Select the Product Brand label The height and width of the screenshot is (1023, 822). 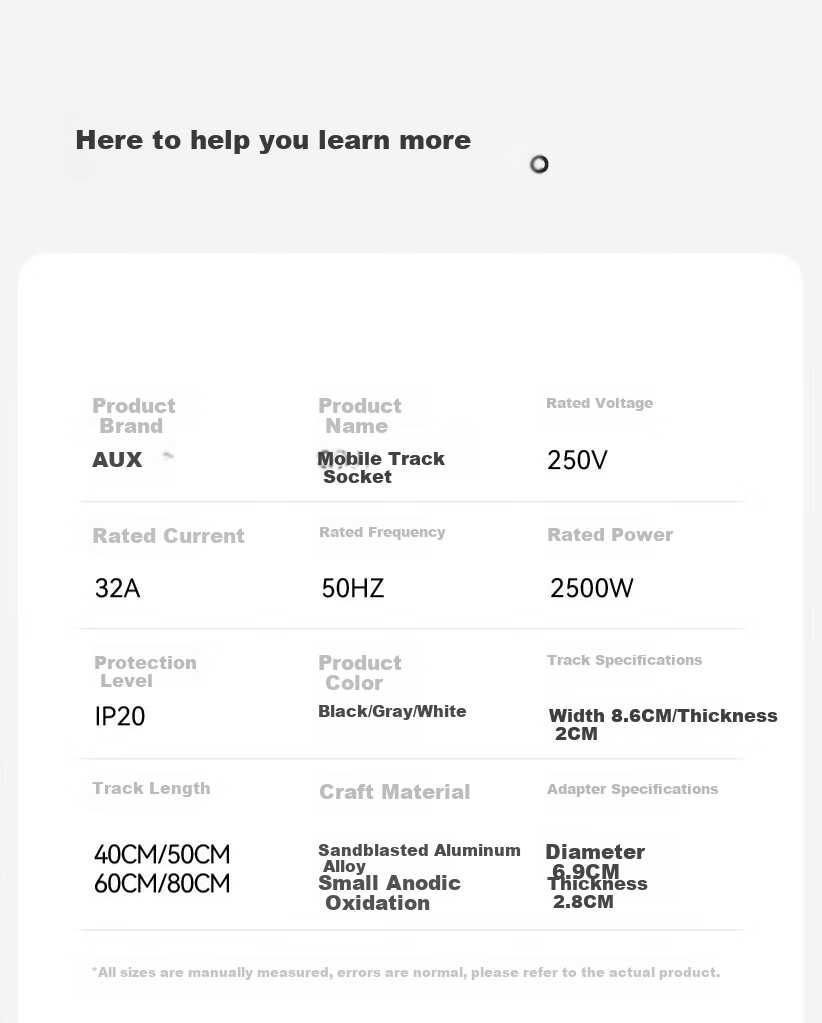tap(134, 416)
